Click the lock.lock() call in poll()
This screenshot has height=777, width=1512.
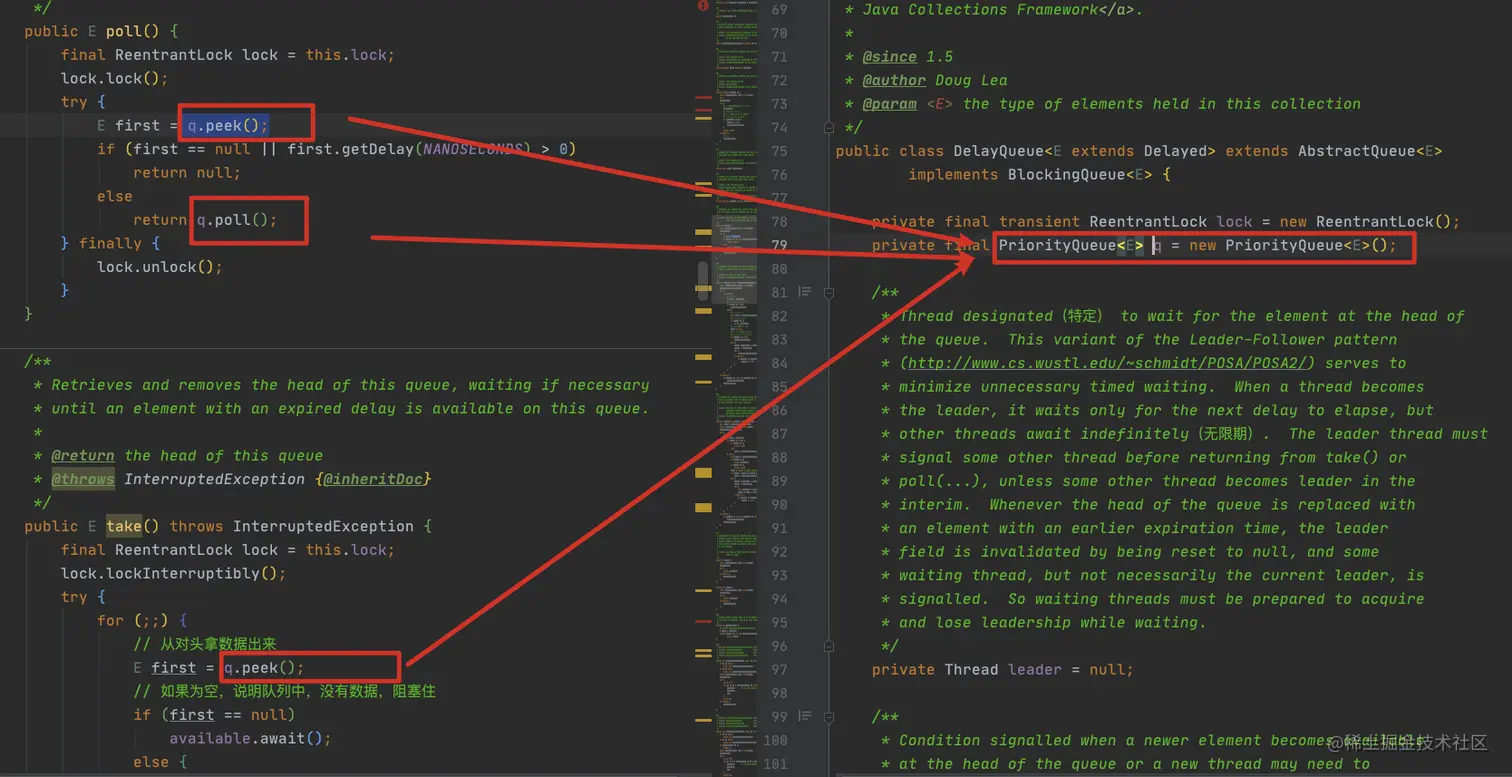(115, 78)
